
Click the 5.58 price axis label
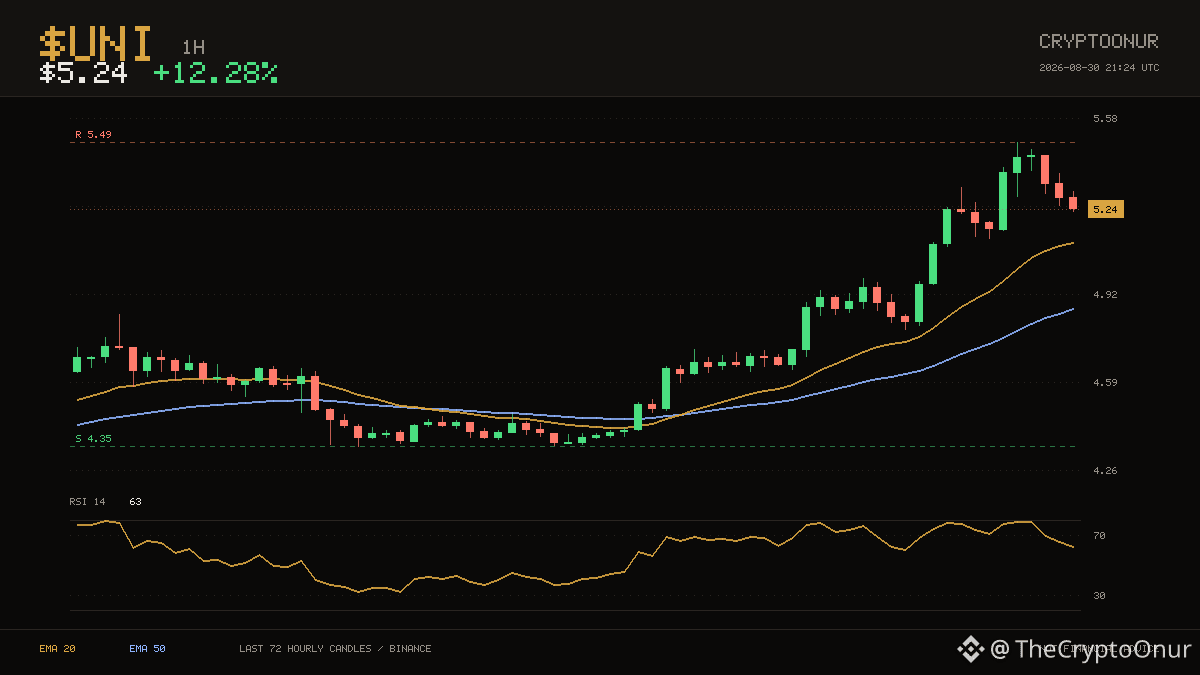point(1105,119)
